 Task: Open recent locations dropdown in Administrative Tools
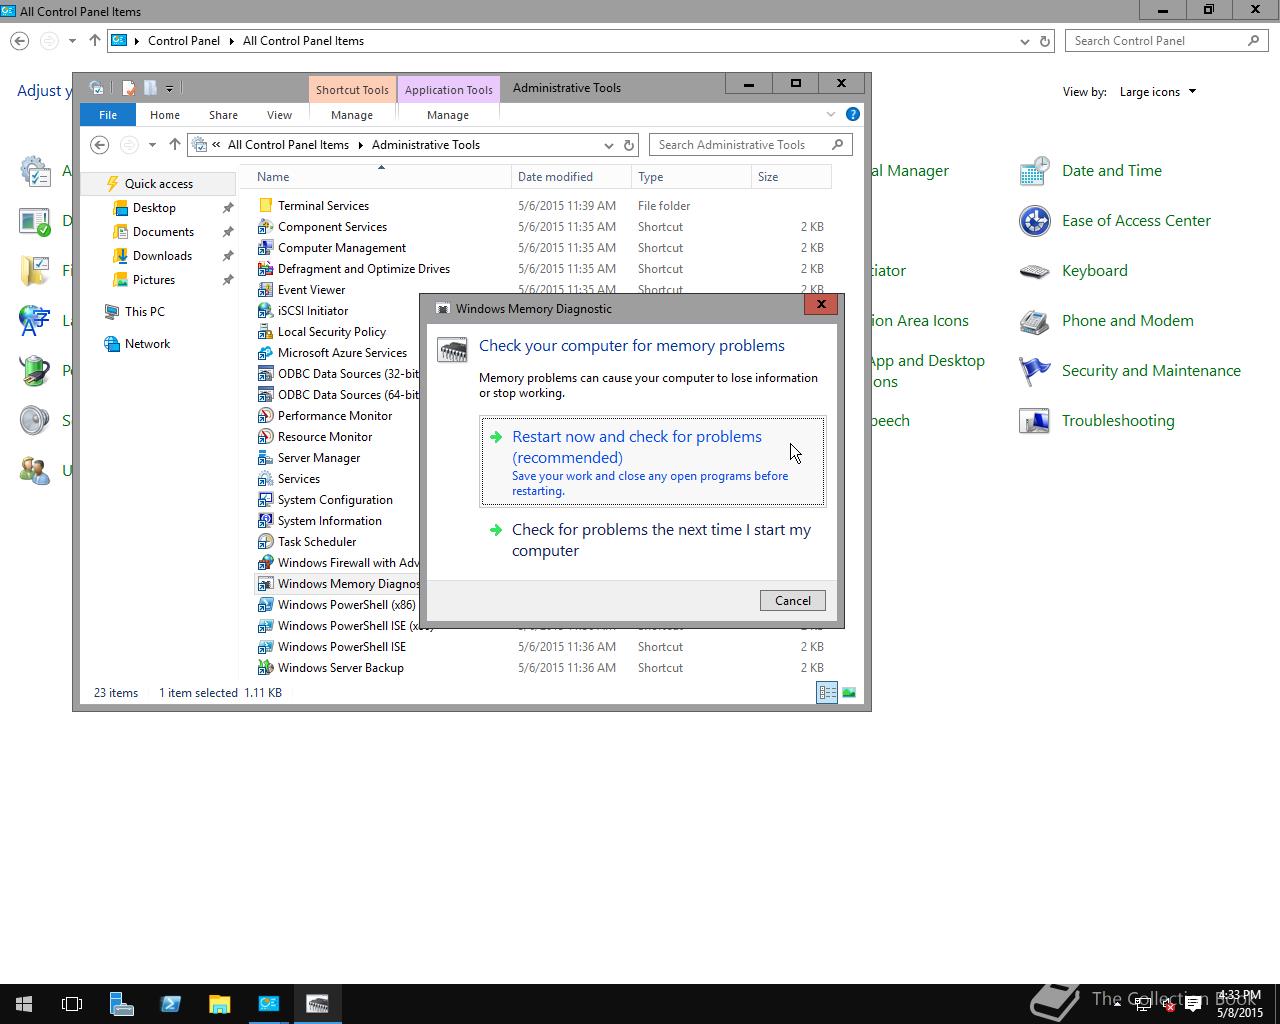pyautogui.click(x=152, y=145)
